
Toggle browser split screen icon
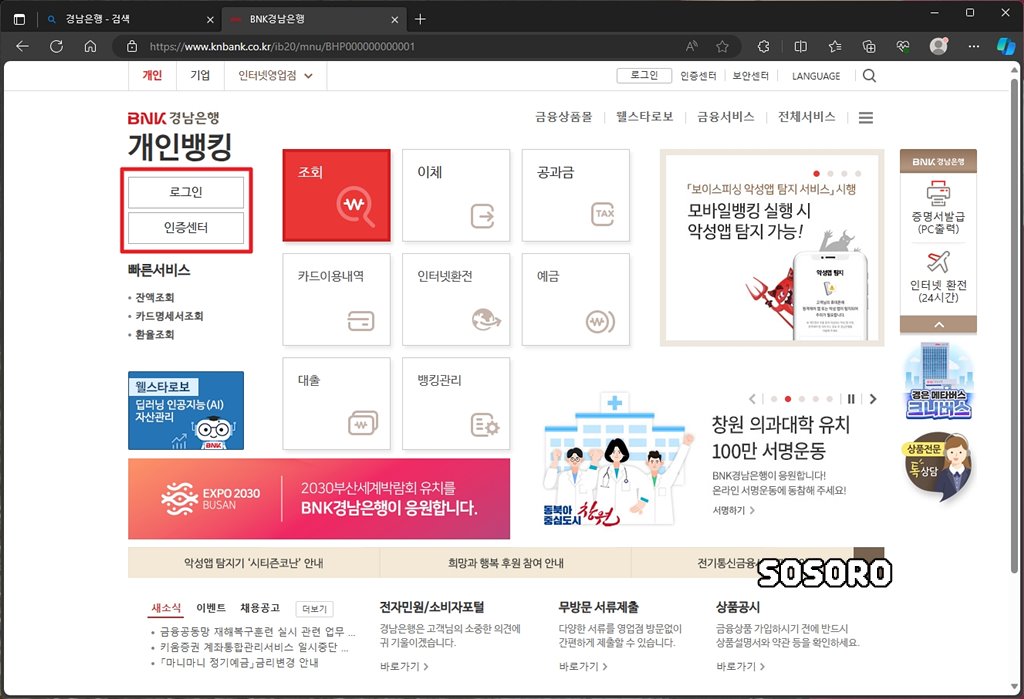(800, 46)
